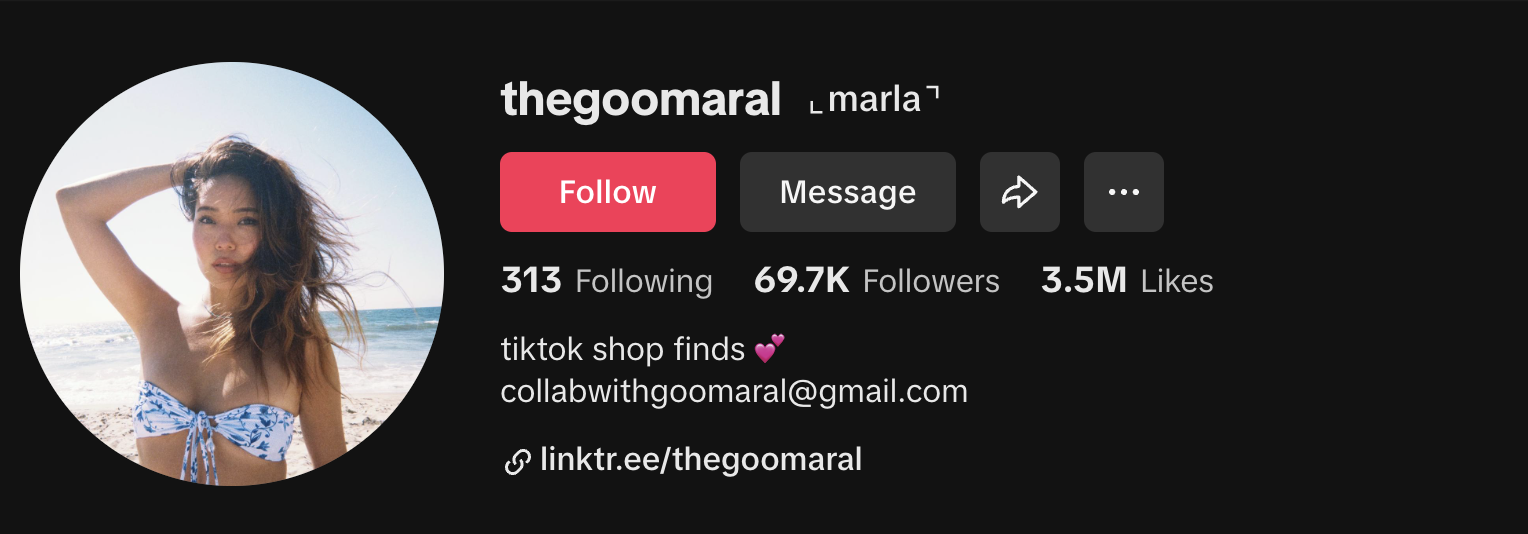The width and height of the screenshot is (1528, 534).
Task: Click the collabwithgoomaral@gmail.com email address
Action: (x=734, y=391)
